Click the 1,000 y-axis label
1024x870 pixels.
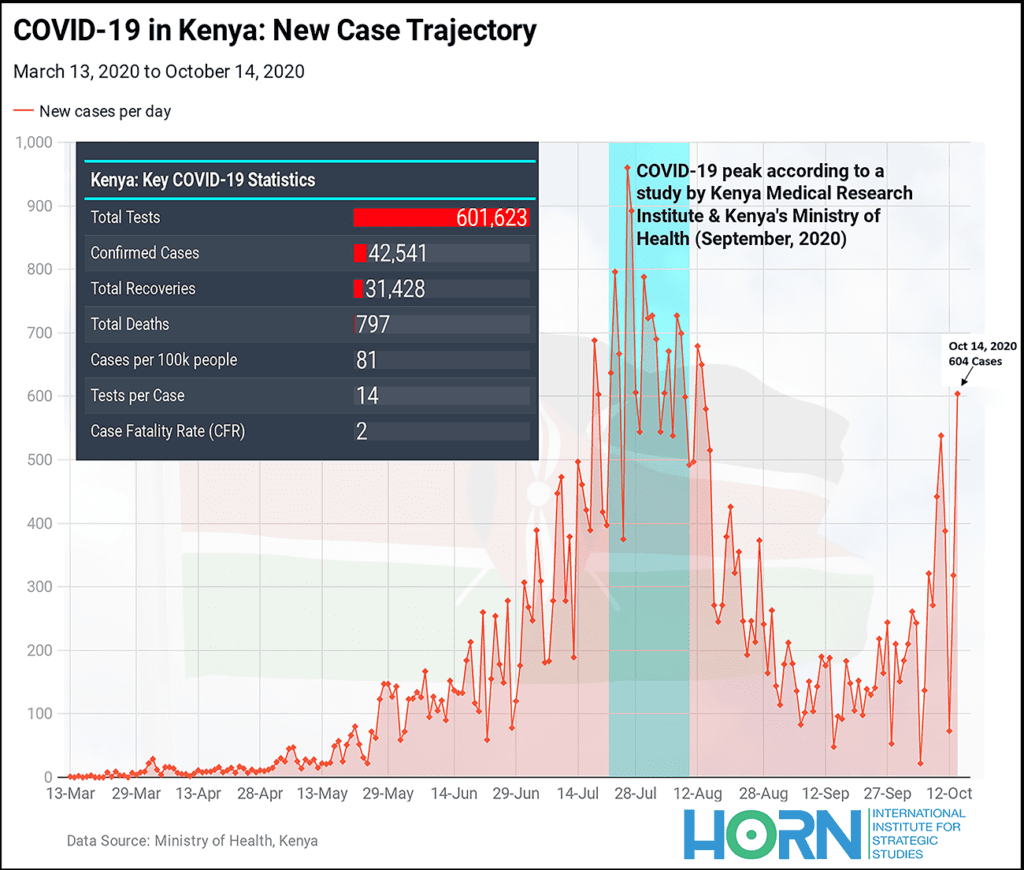38,142
